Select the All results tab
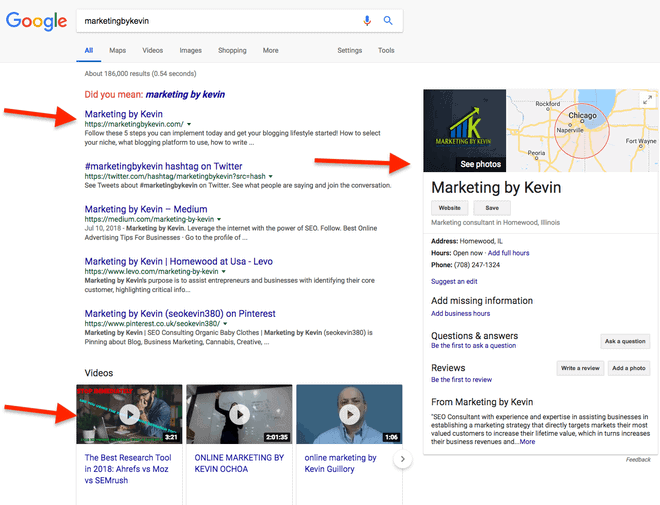Screen dimensions: 660x505 point(89,50)
